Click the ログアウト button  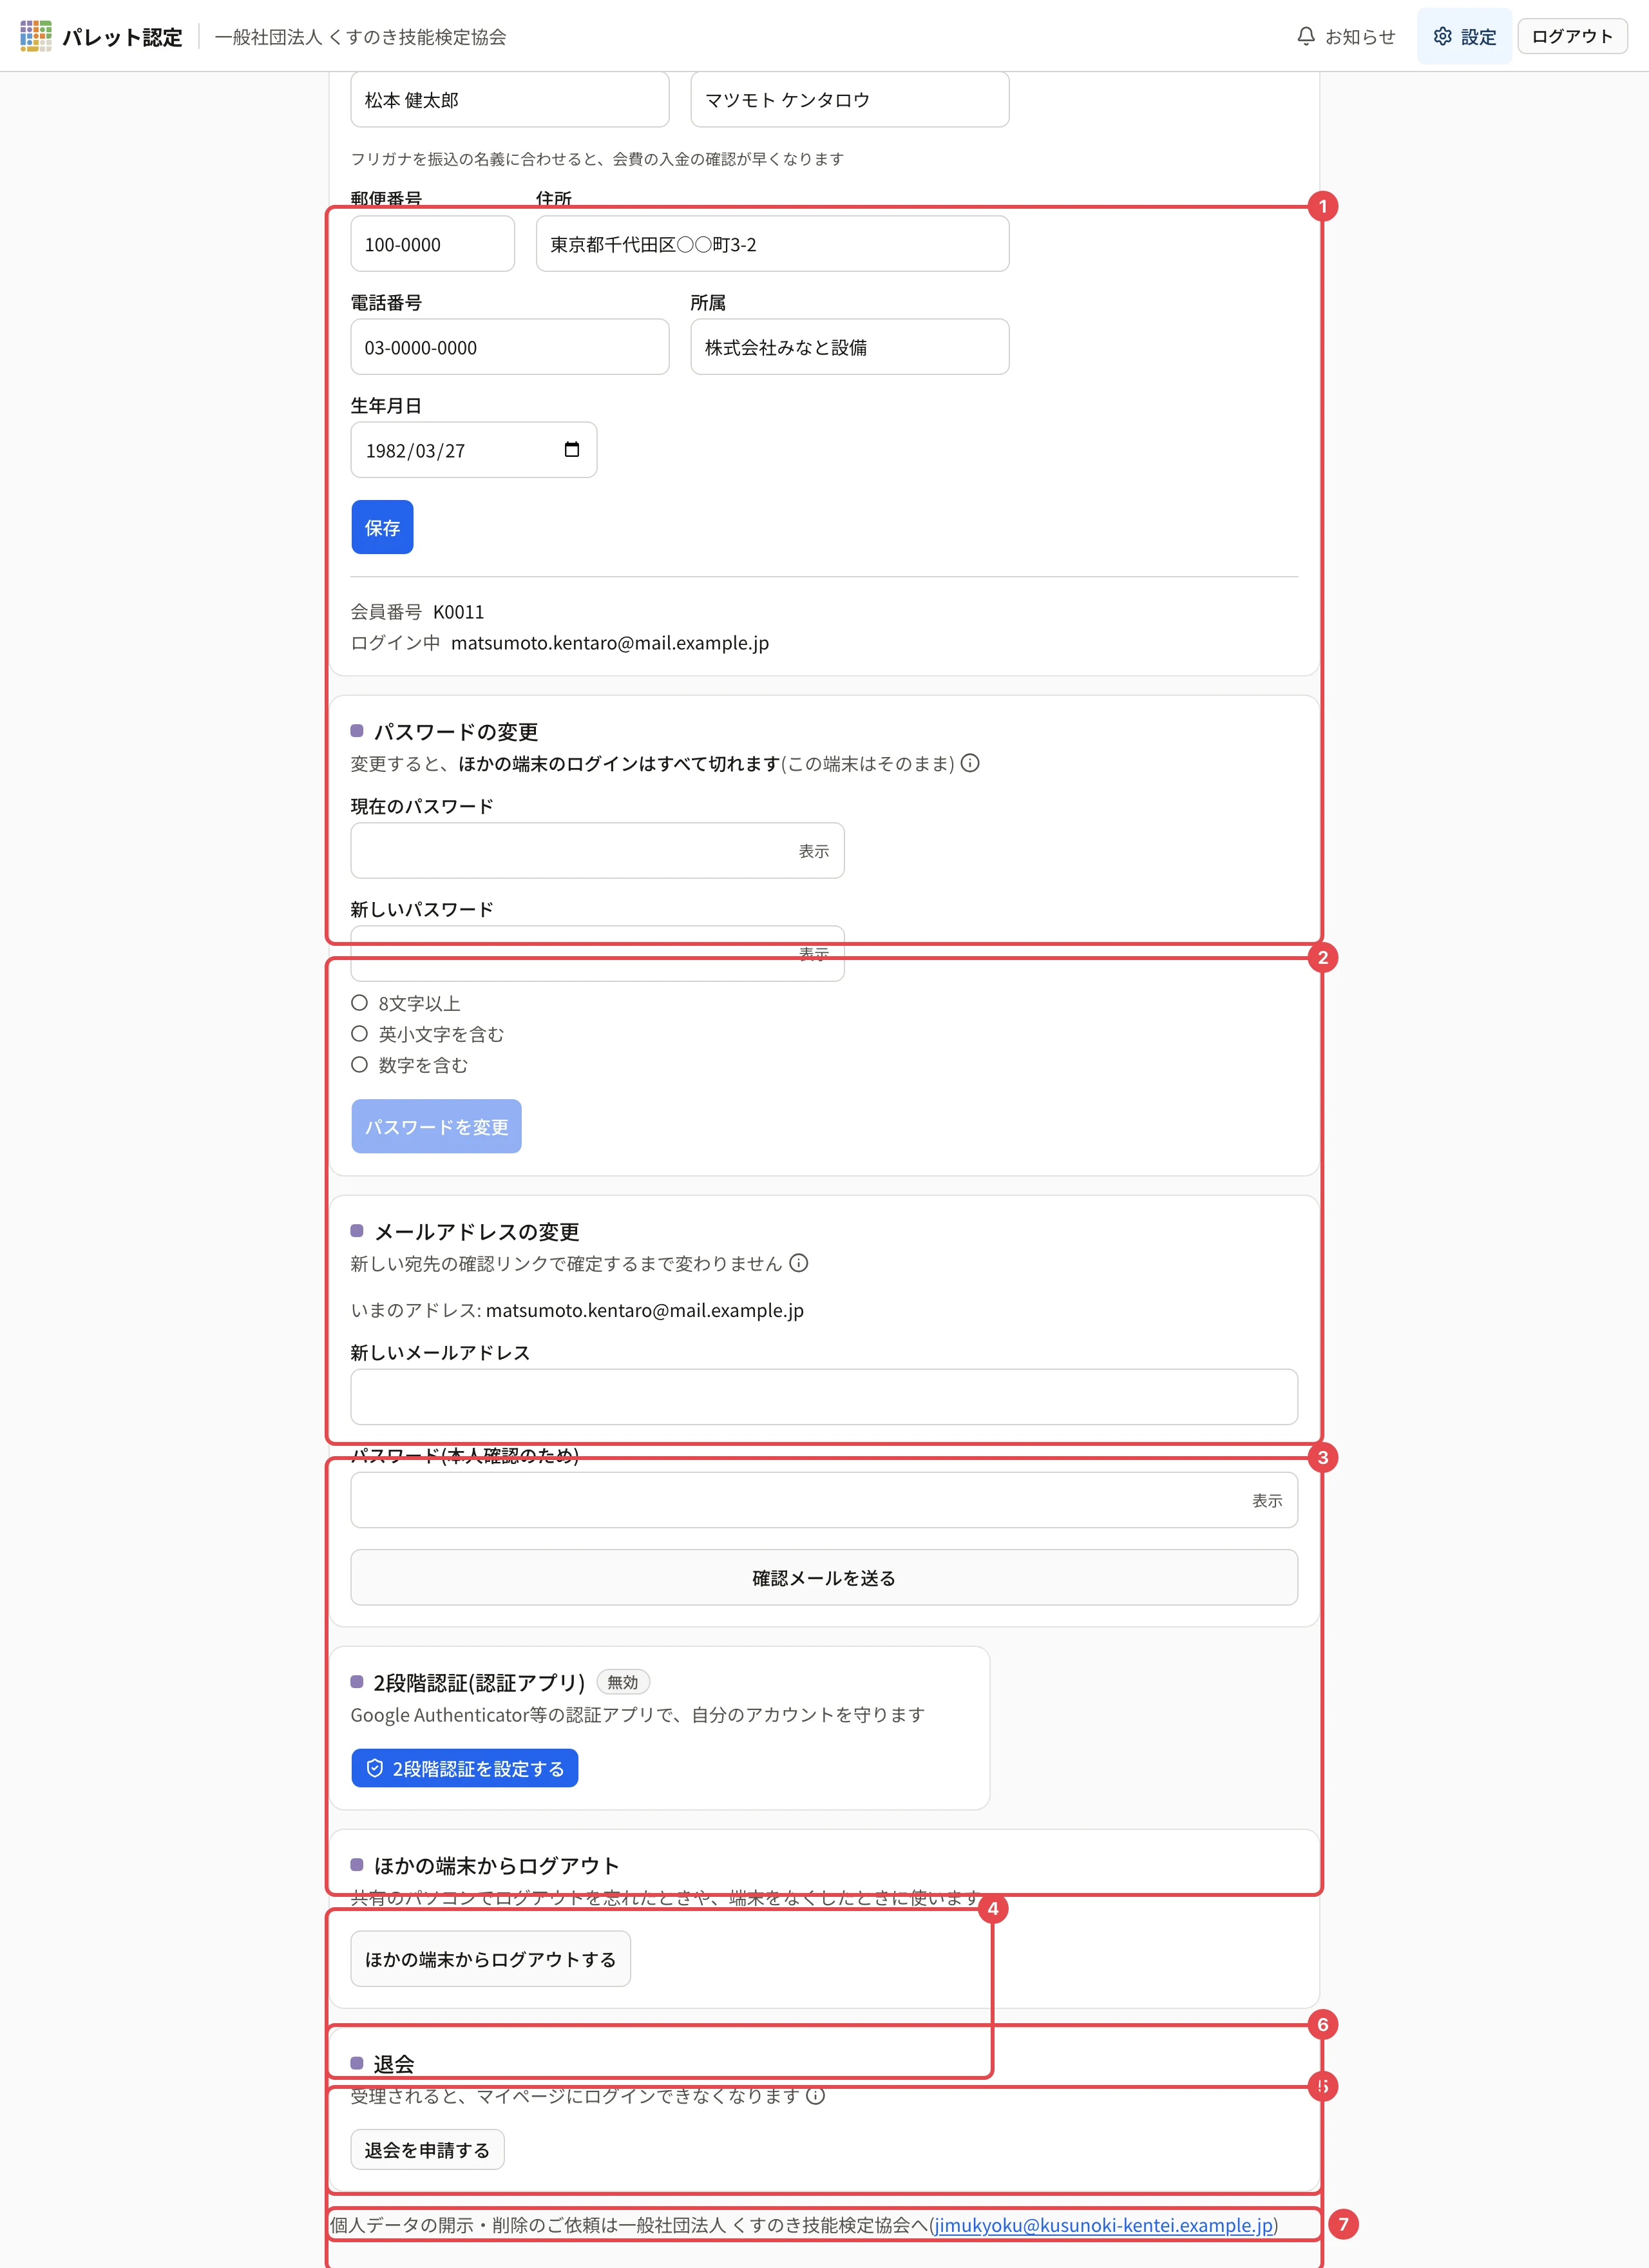point(1572,36)
